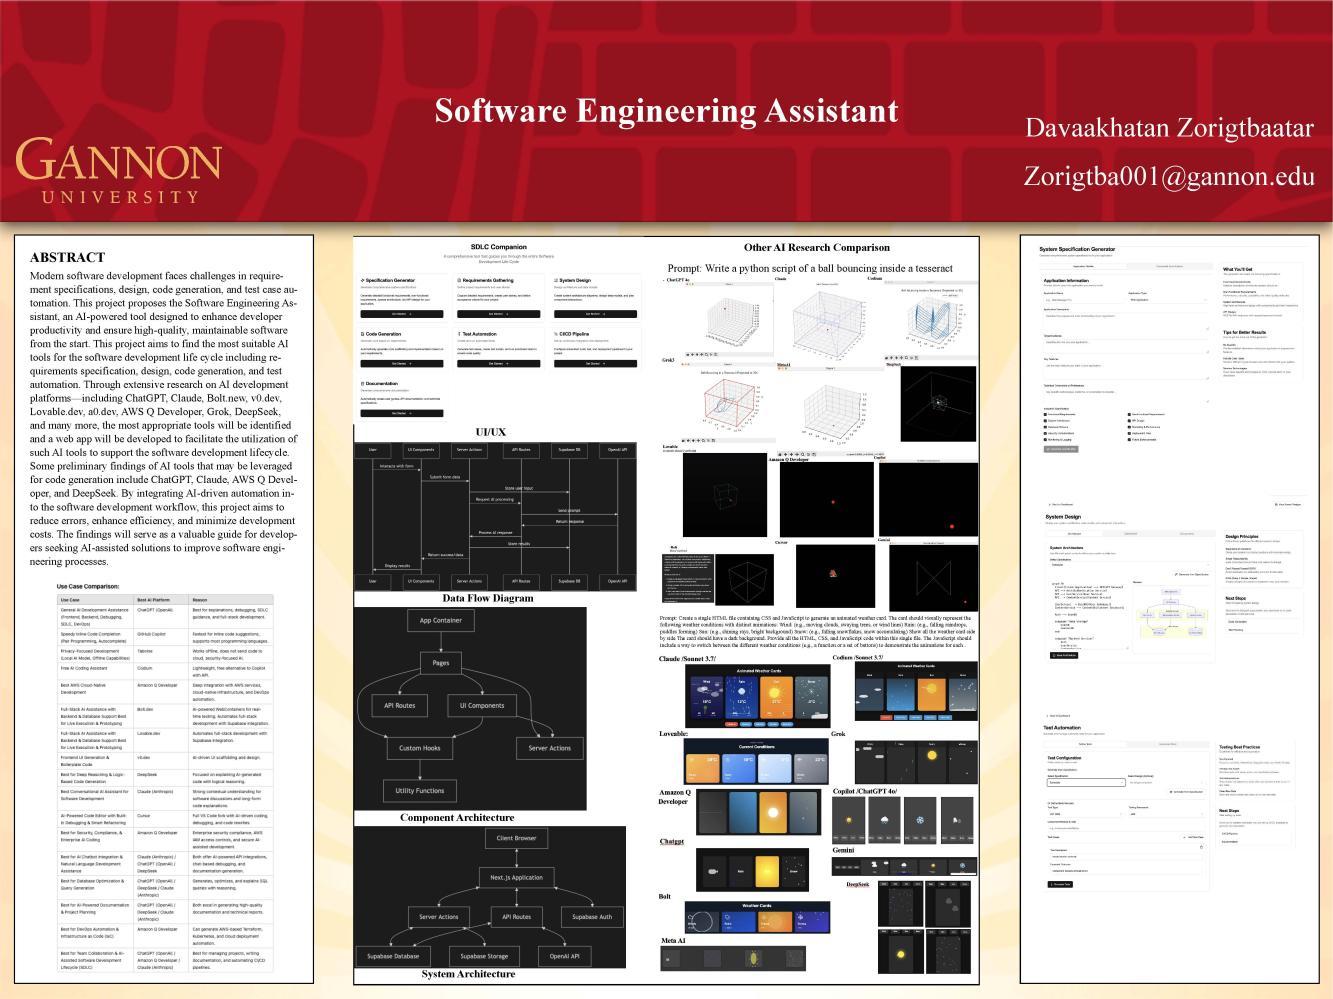
Task: Click the Bolt Weather Cards thumbnail
Action: click(x=757, y=918)
